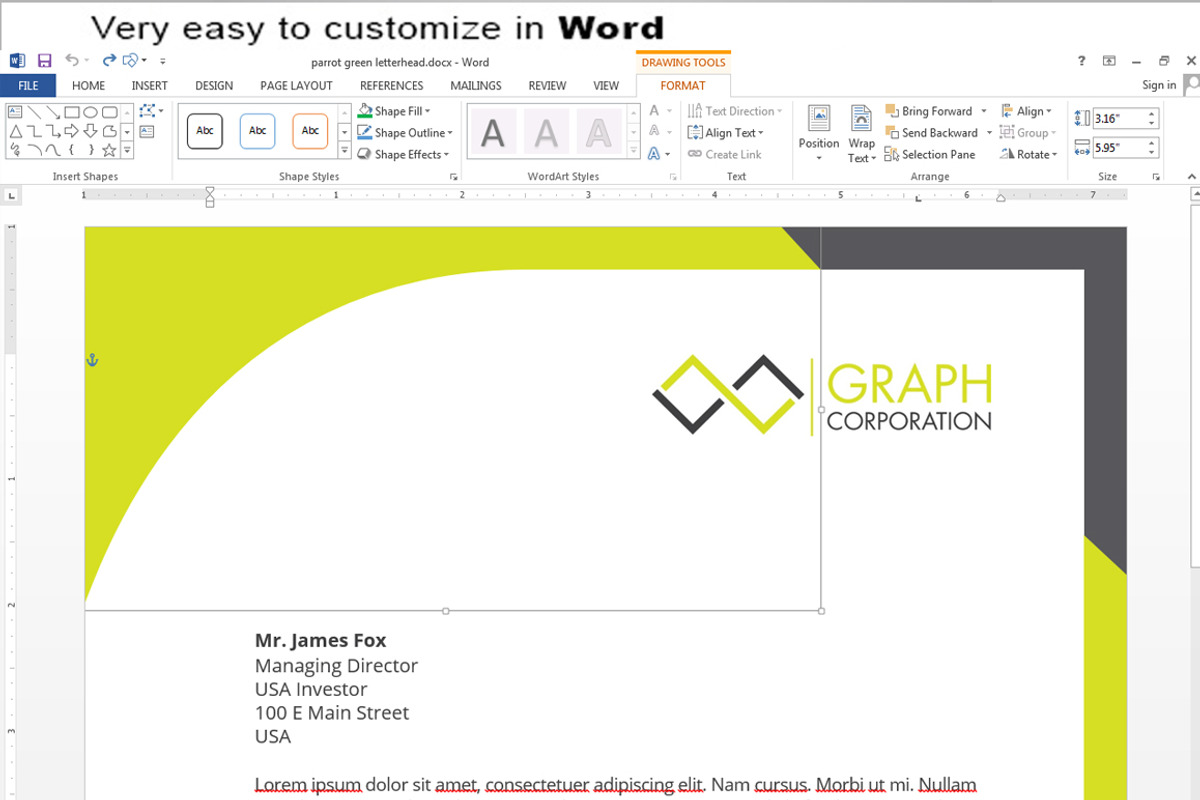Switch to the REVIEW tab
1200x800 pixels.
pos(547,86)
